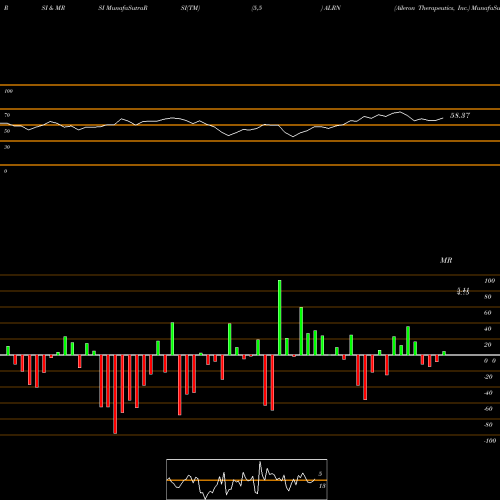The width and height of the screenshot is (500, 500).
Task: Click the Aileron Therapeutics, Inc. company name
Action: (x=431, y=8)
